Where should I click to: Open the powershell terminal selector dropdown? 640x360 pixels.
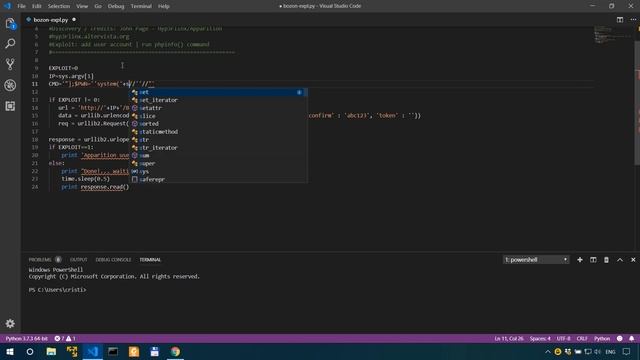(x=536, y=260)
